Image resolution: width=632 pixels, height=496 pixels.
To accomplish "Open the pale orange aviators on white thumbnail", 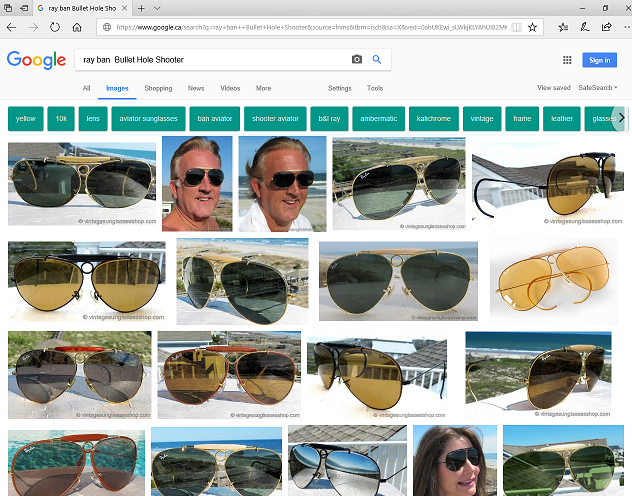I will coord(554,281).
